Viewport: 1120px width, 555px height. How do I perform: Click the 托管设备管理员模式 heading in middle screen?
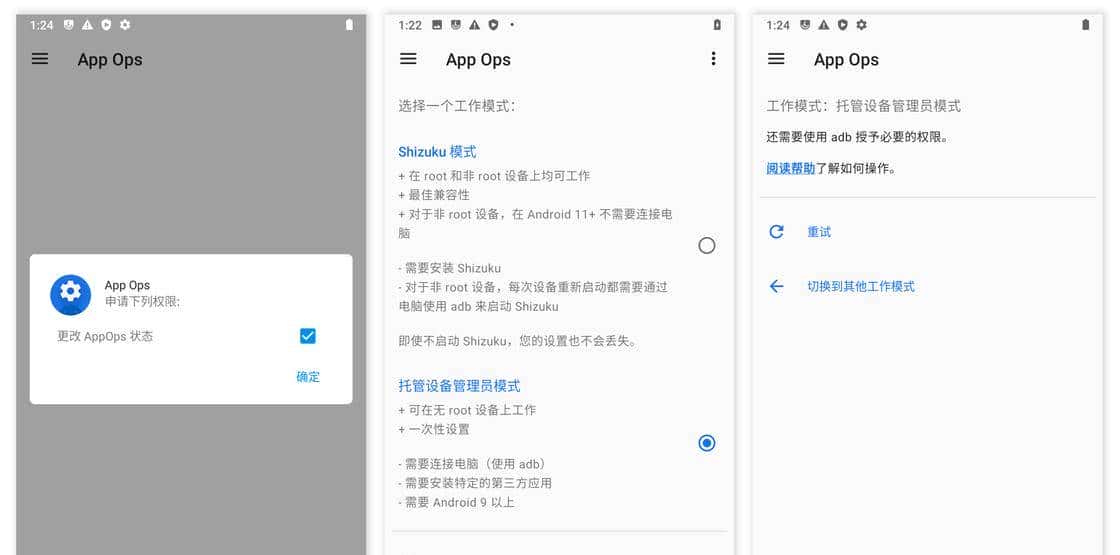pyautogui.click(x=459, y=386)
